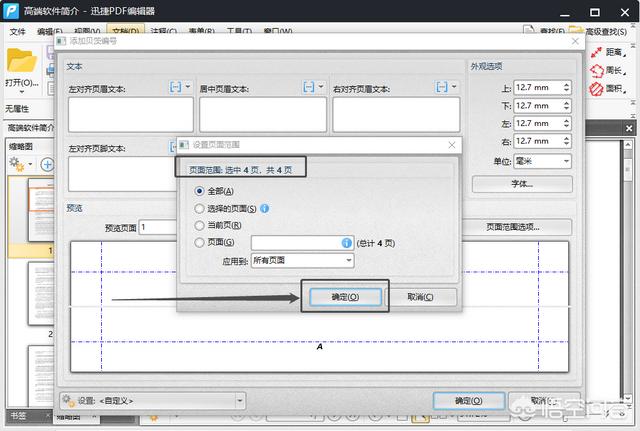Open the 单位 毫米 unit dropdown

[542, 161]
